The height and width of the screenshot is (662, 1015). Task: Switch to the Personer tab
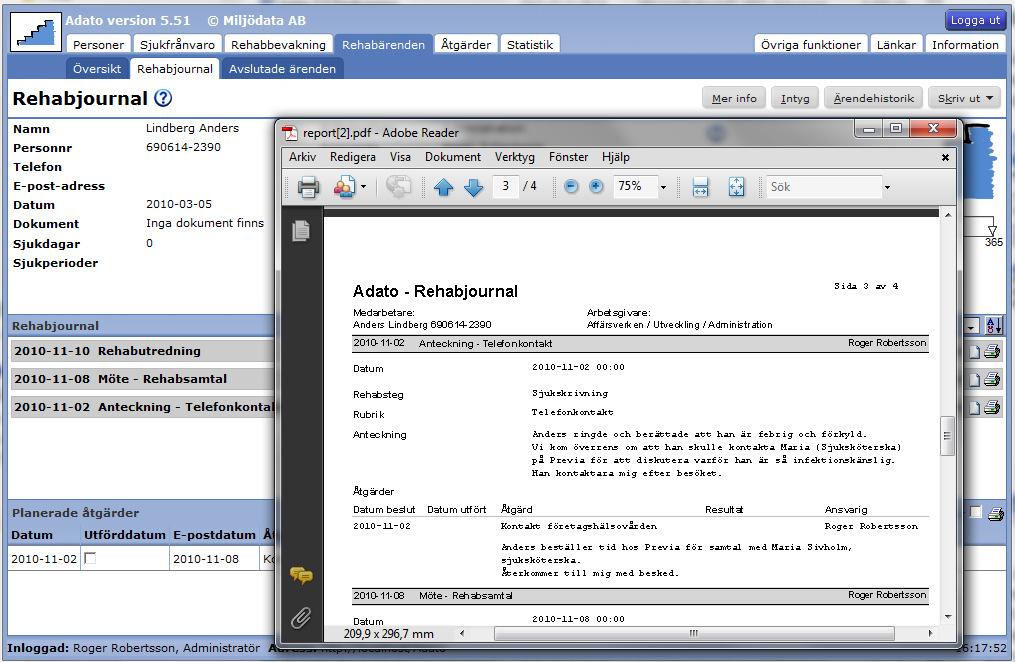[98, 45]
